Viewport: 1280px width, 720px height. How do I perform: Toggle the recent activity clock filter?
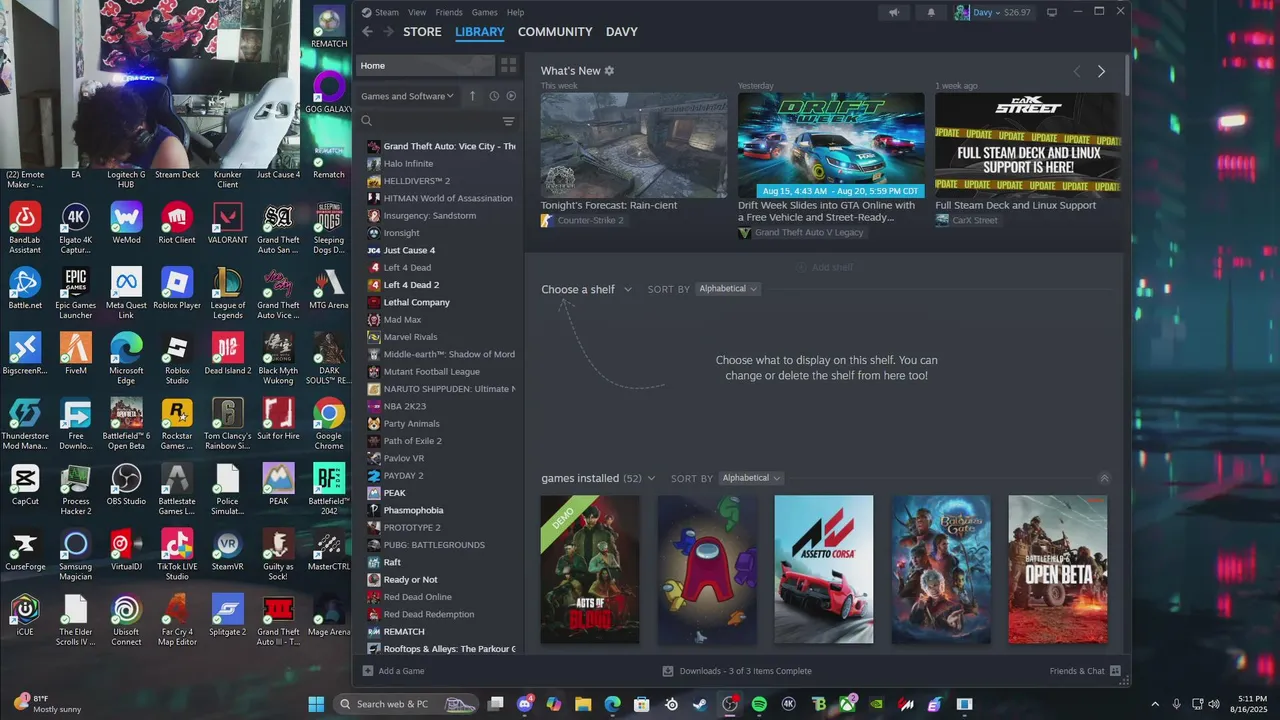pos(494,96)
